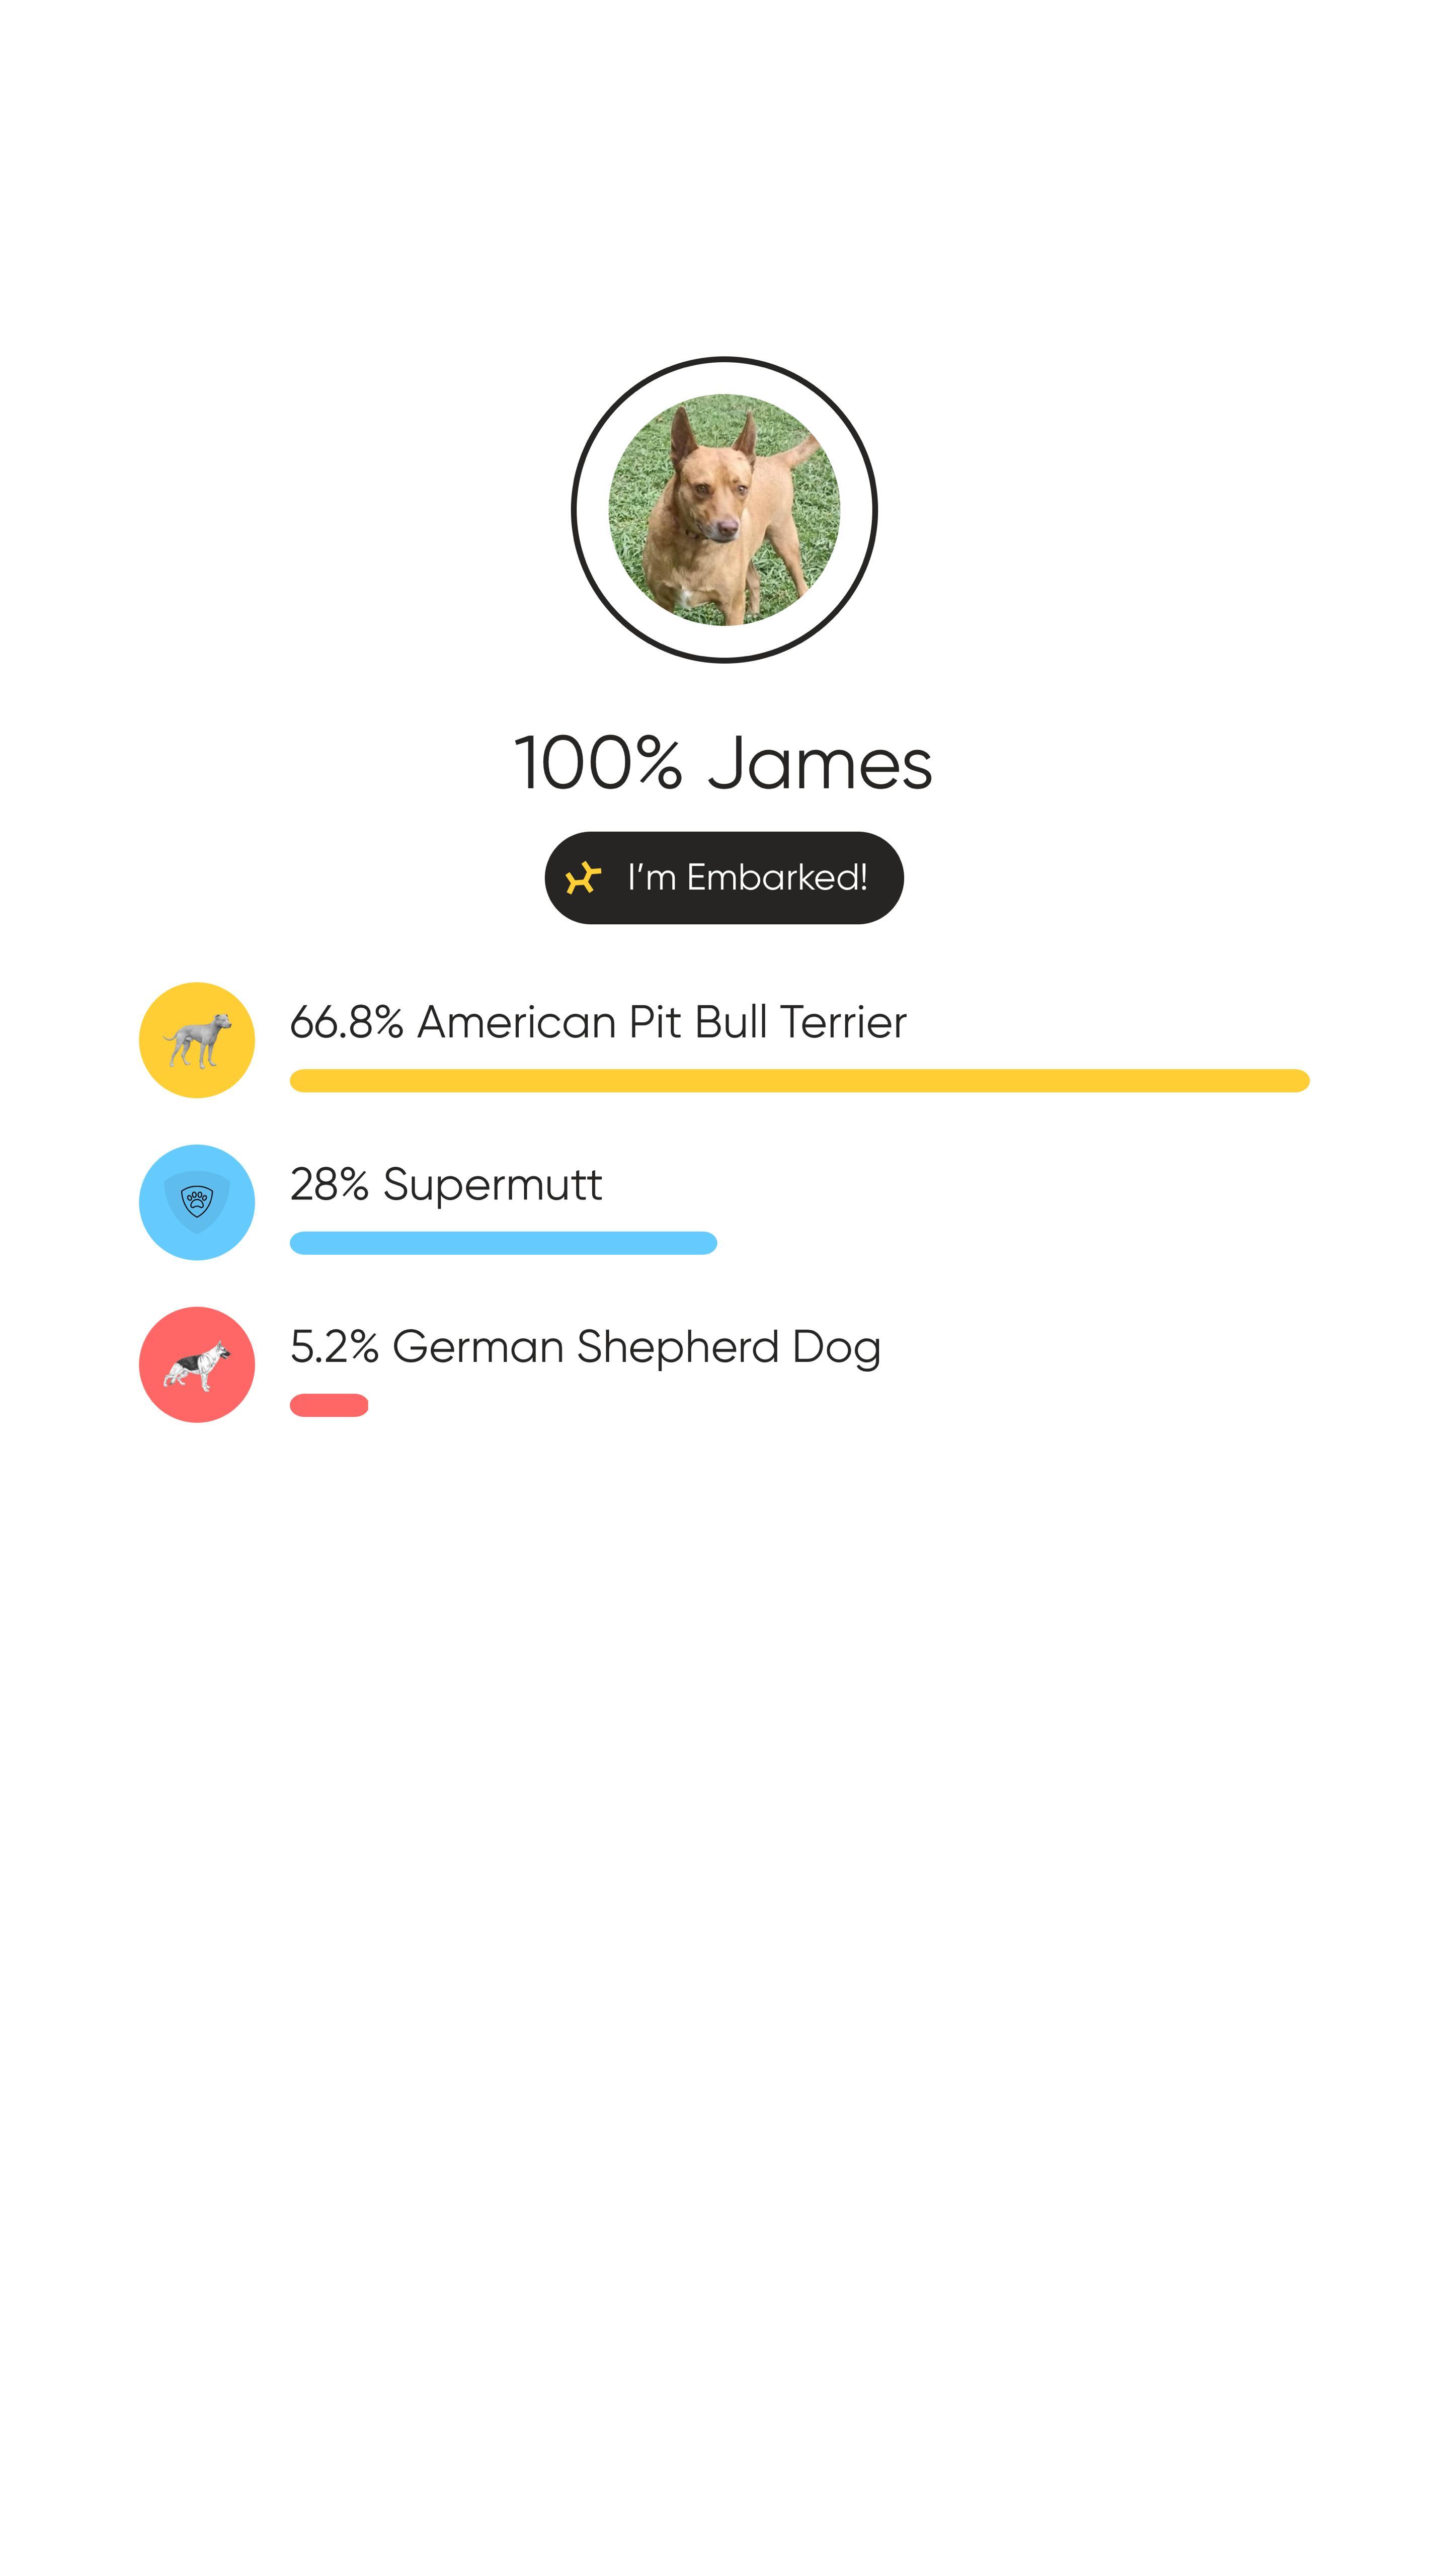Select the "German Shepherd Dog" breed name
This screenshot has width=1449, height=2576.
click(636, 1347)
